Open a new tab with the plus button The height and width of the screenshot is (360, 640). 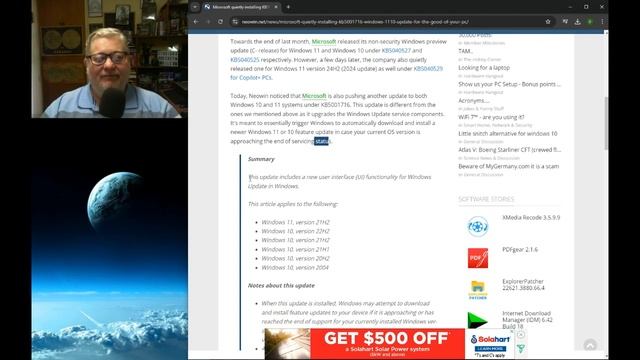click(x=288, y=7)
